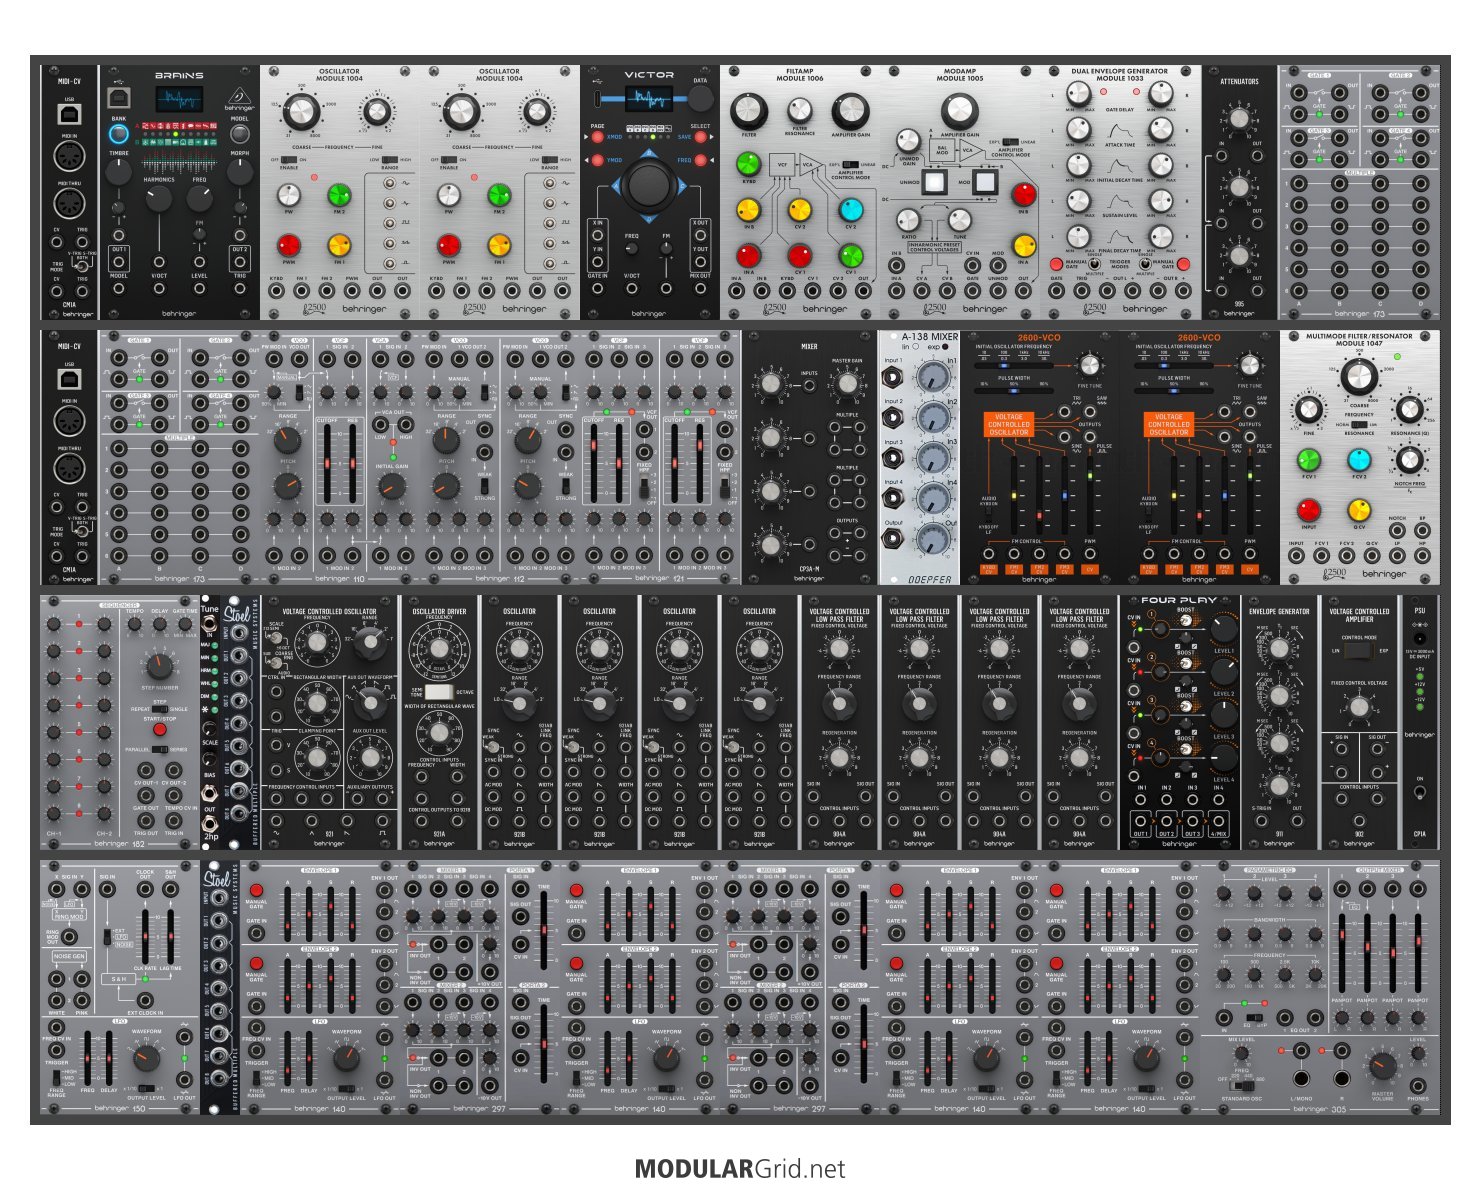
Task: Click the large FILTER knob on Filtamp 1006
Action: click(748, 111)
